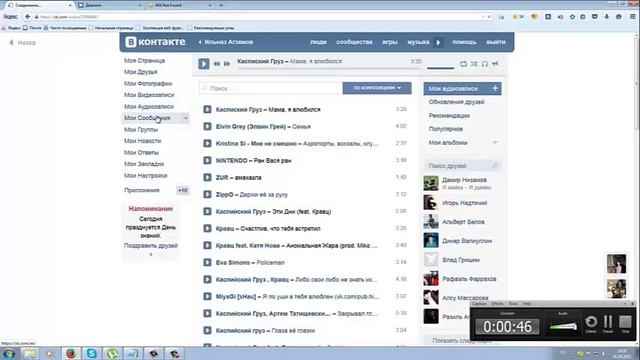
Task: Click the track progress bar in player
Action: click(x=329, y=69)
